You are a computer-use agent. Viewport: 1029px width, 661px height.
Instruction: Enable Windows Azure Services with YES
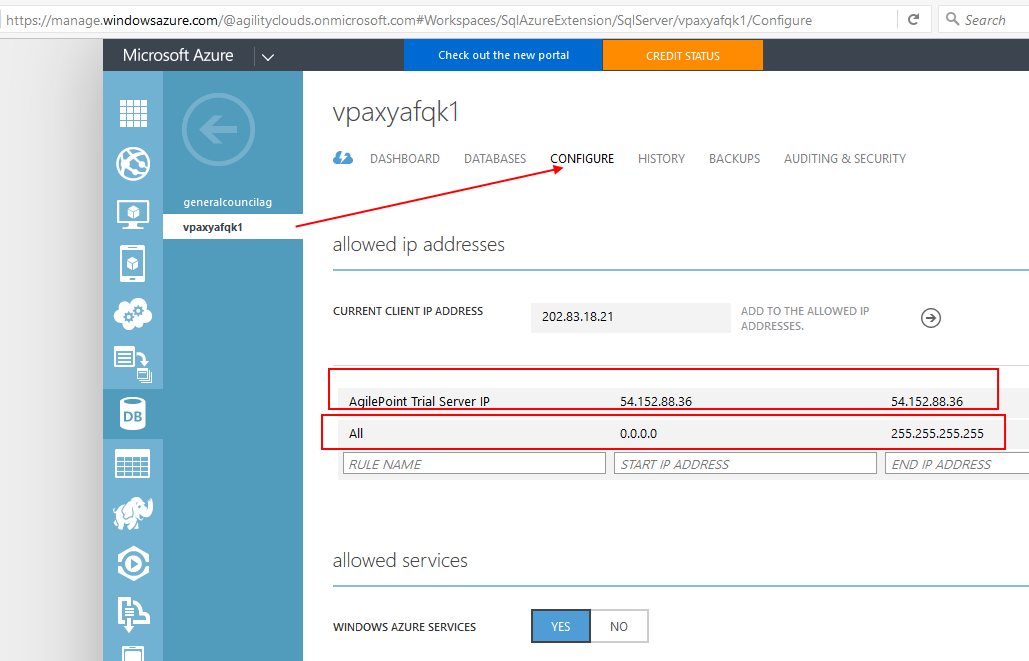pyautogui.click(x=560, y=625)
